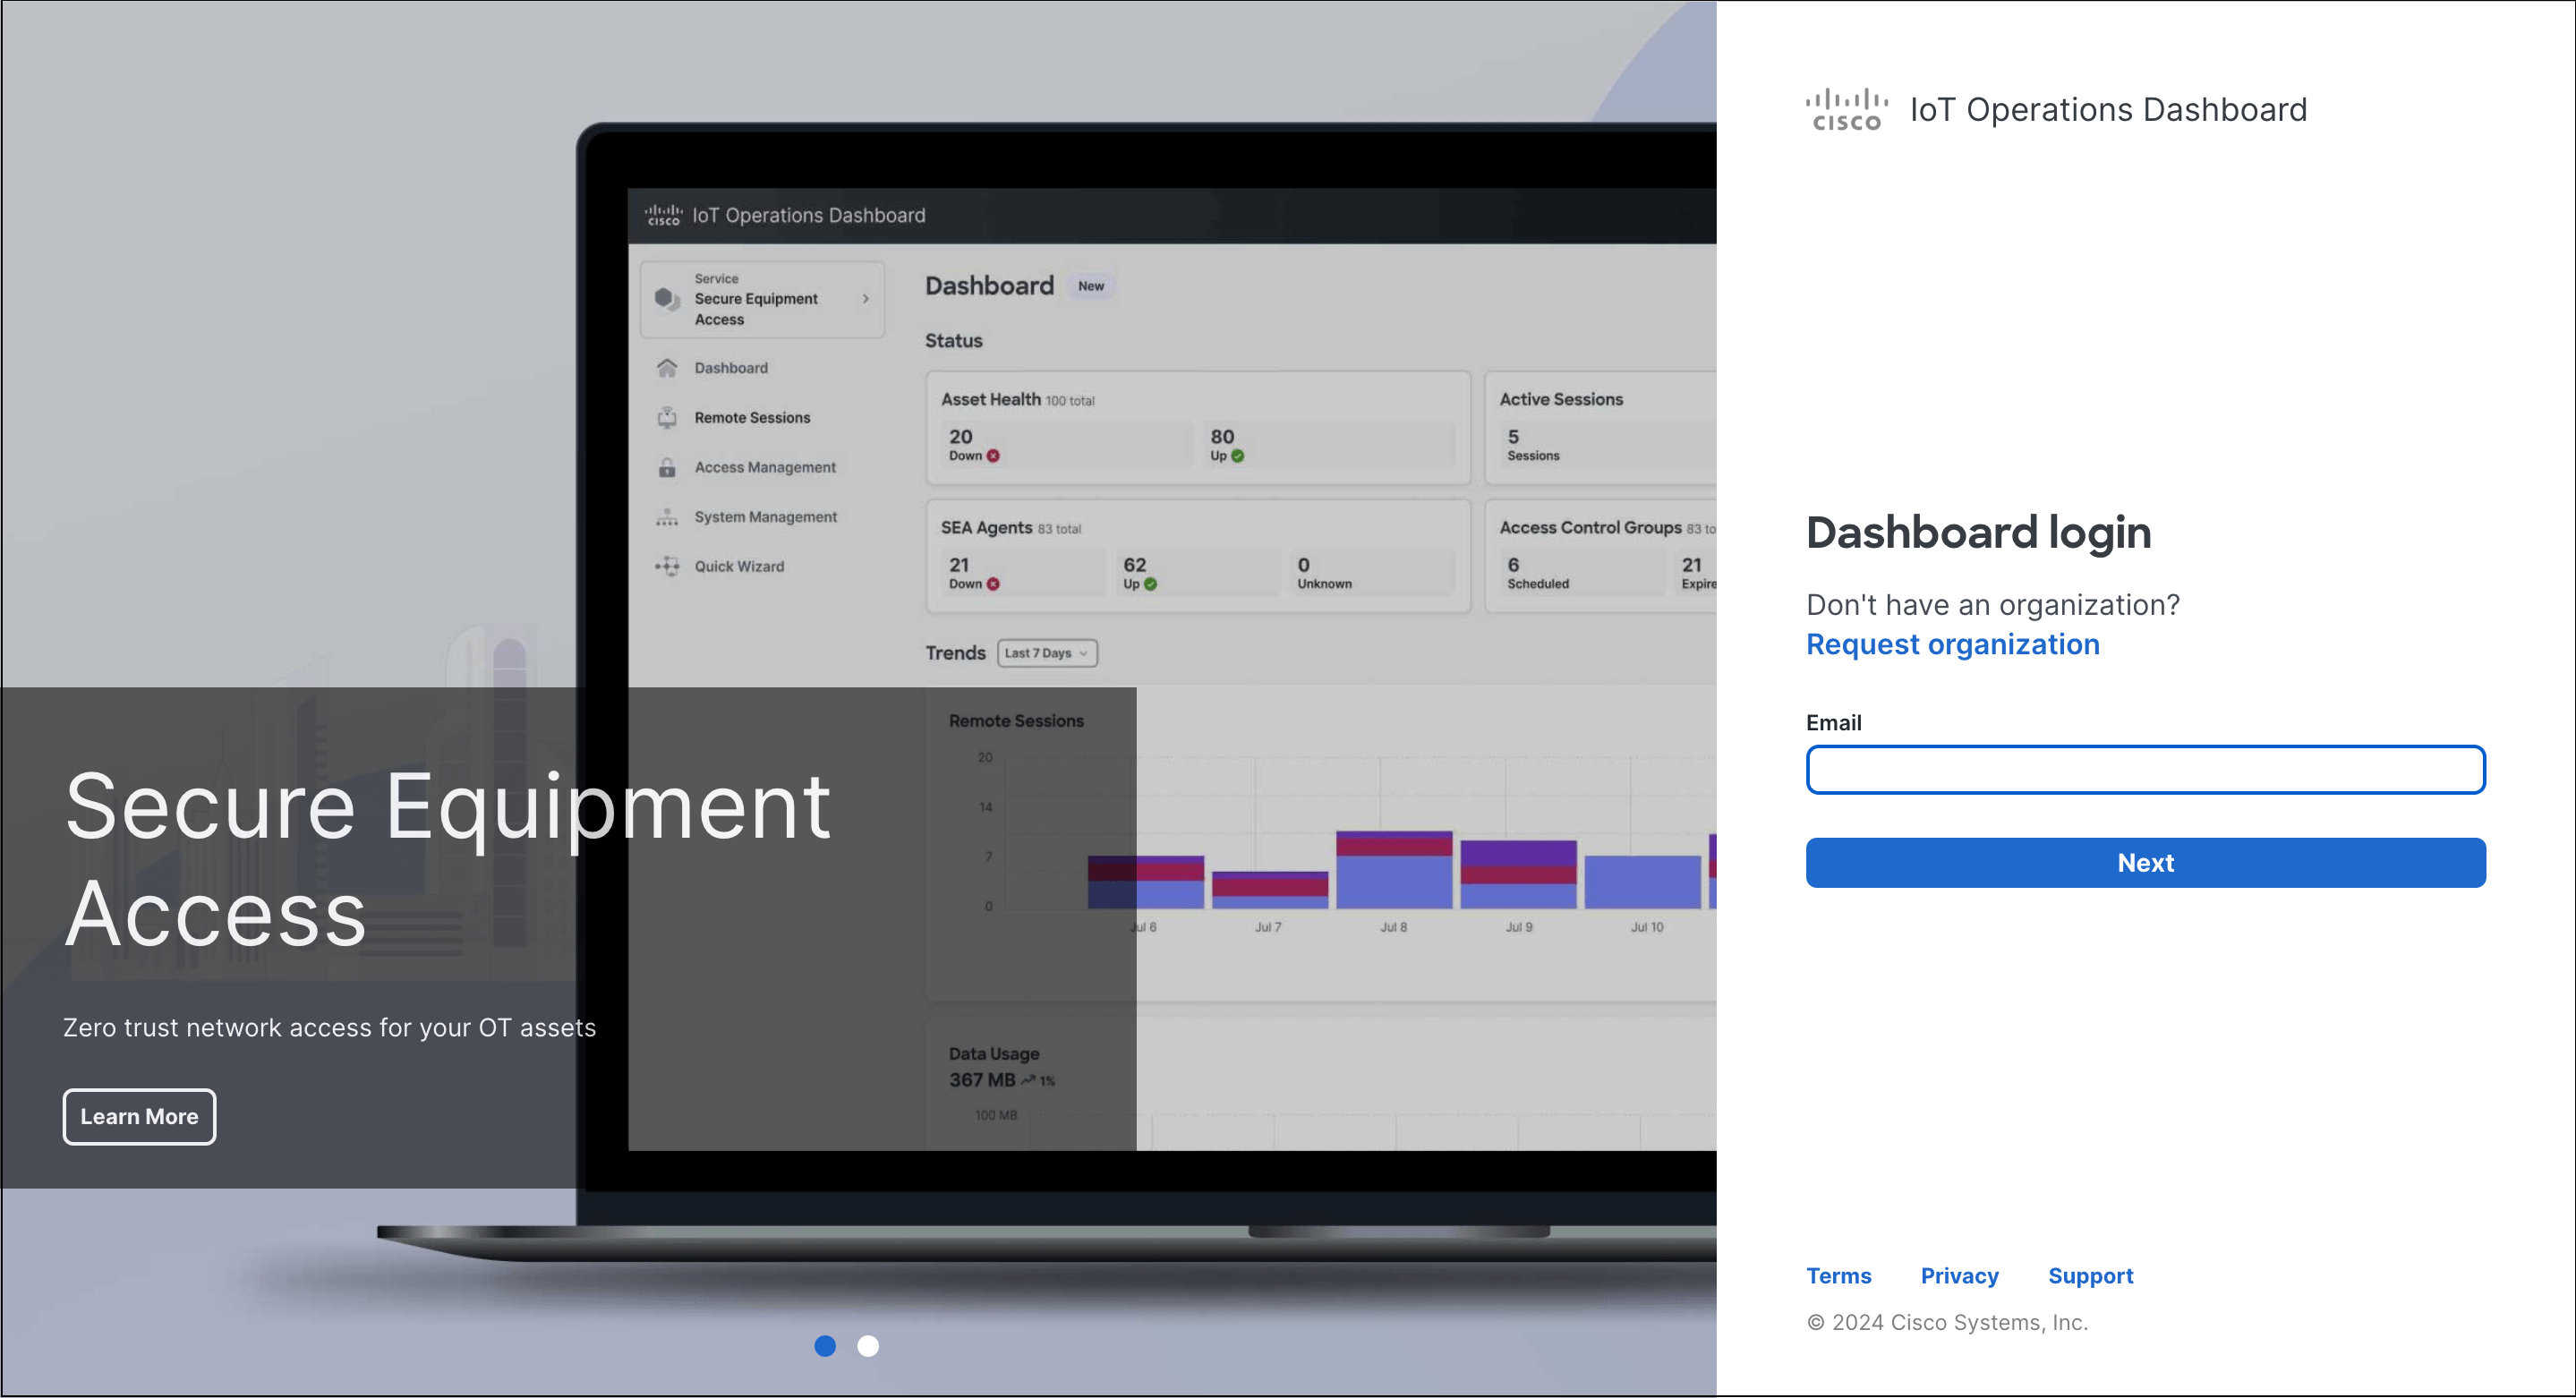Toggle the down status indicator on Asset Health
This screenshot has height=1398, width=2576.
(x=992, y=455)
